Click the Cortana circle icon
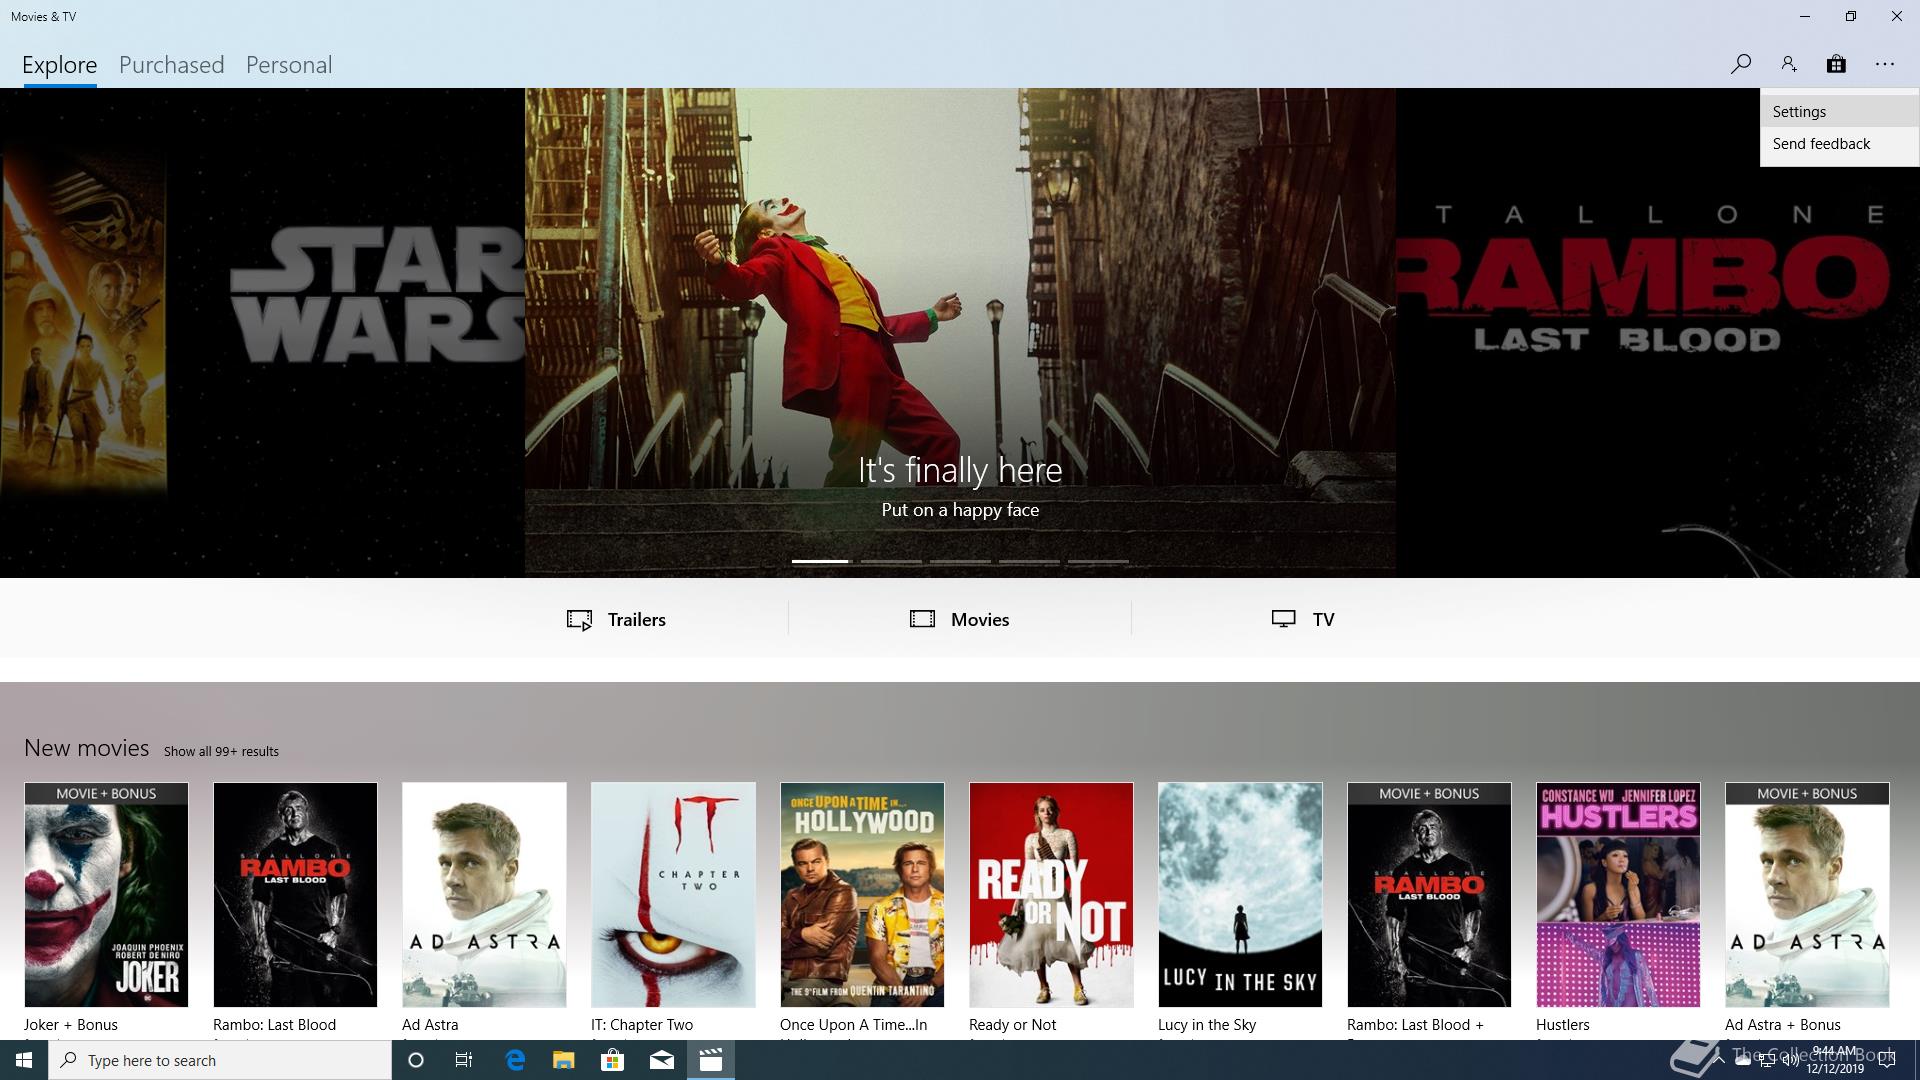This screenshot has height=1080, width=1920. tap(416, 1060)
